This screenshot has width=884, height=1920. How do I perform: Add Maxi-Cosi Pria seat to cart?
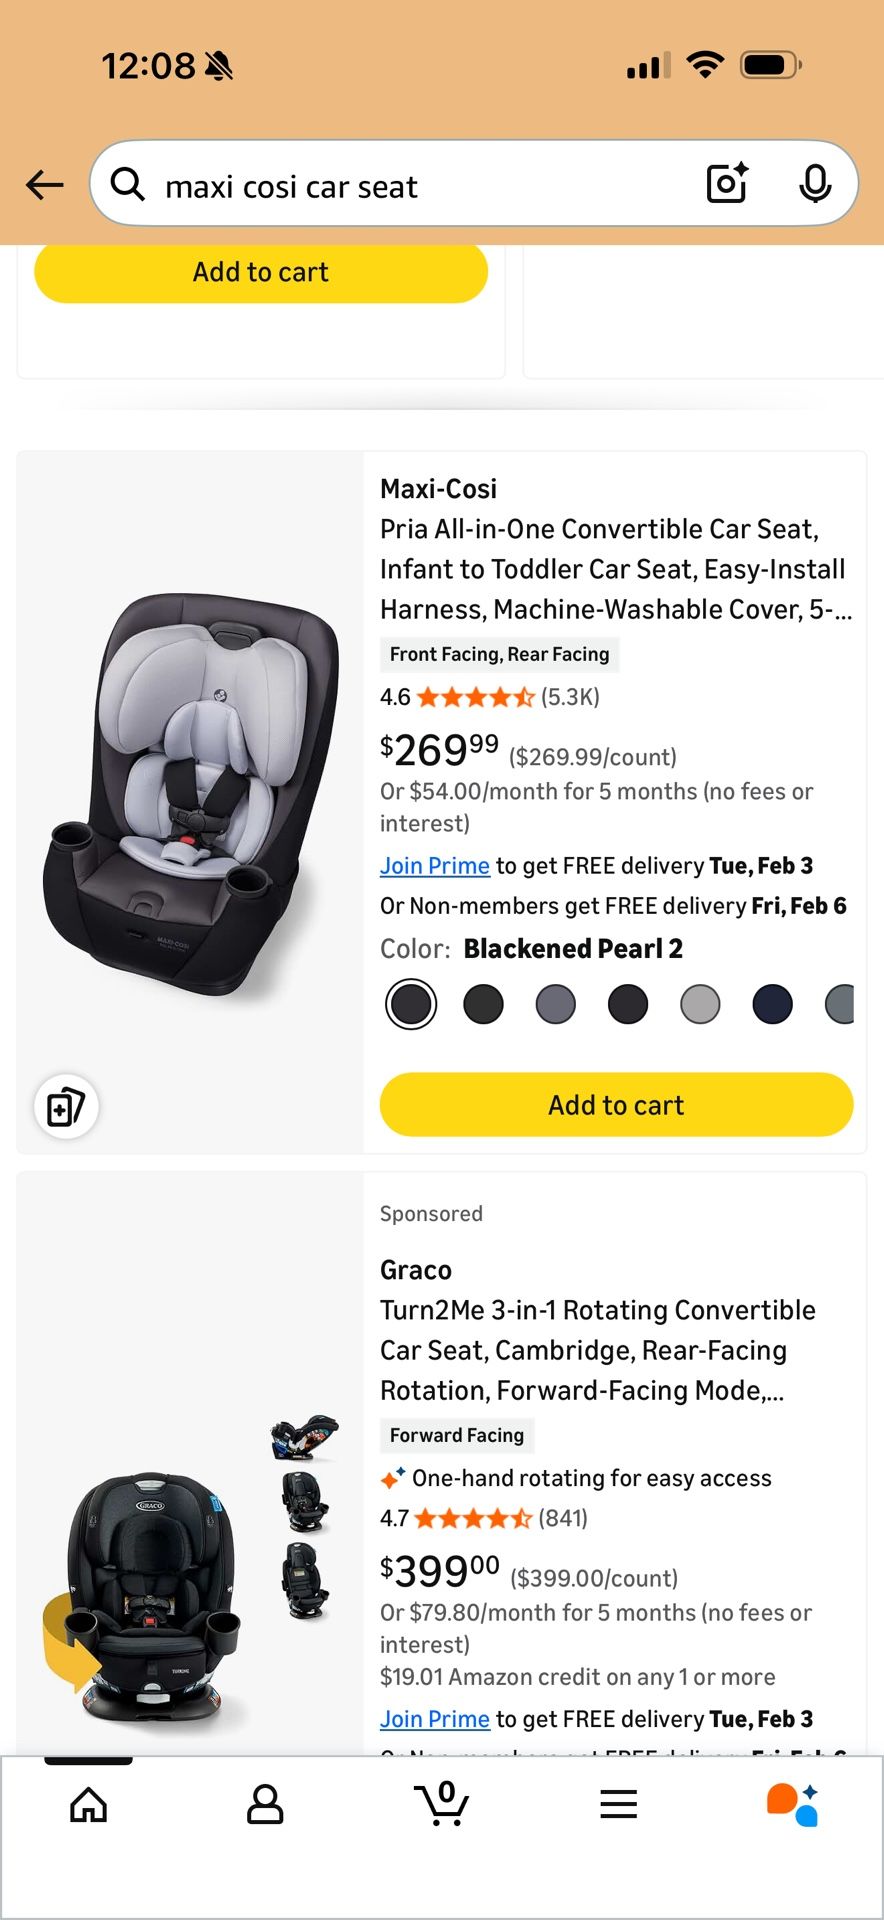click(x=616, y=1105)
